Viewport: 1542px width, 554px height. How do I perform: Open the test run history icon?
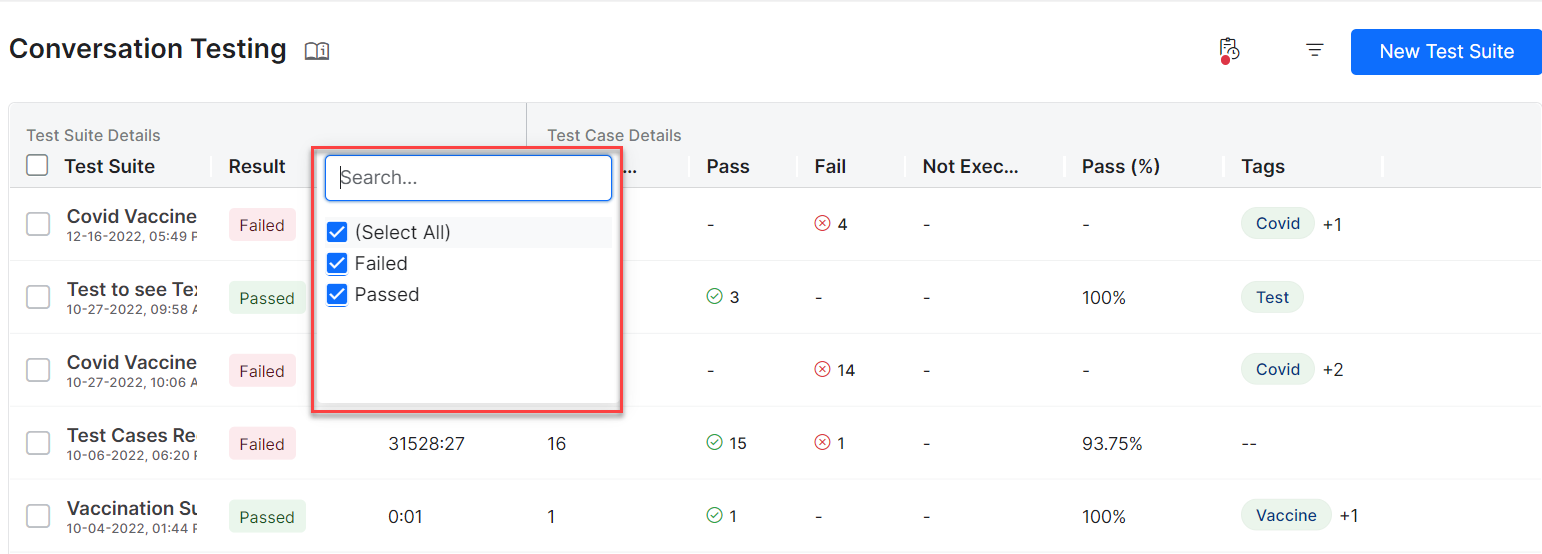coord(1229,50)
